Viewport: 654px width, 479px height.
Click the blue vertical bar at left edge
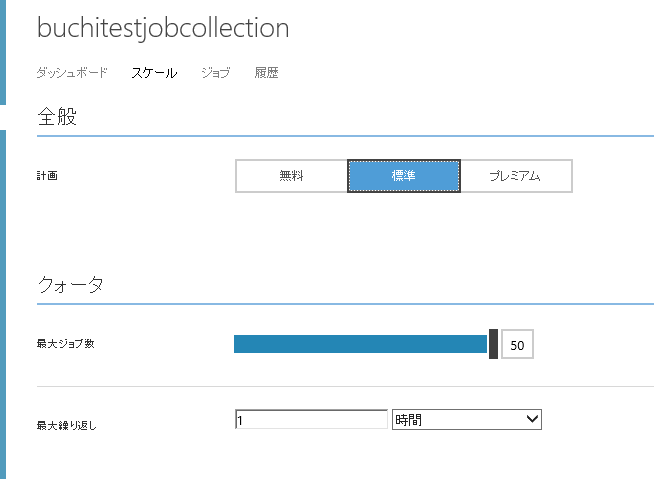tap(3, 300)
